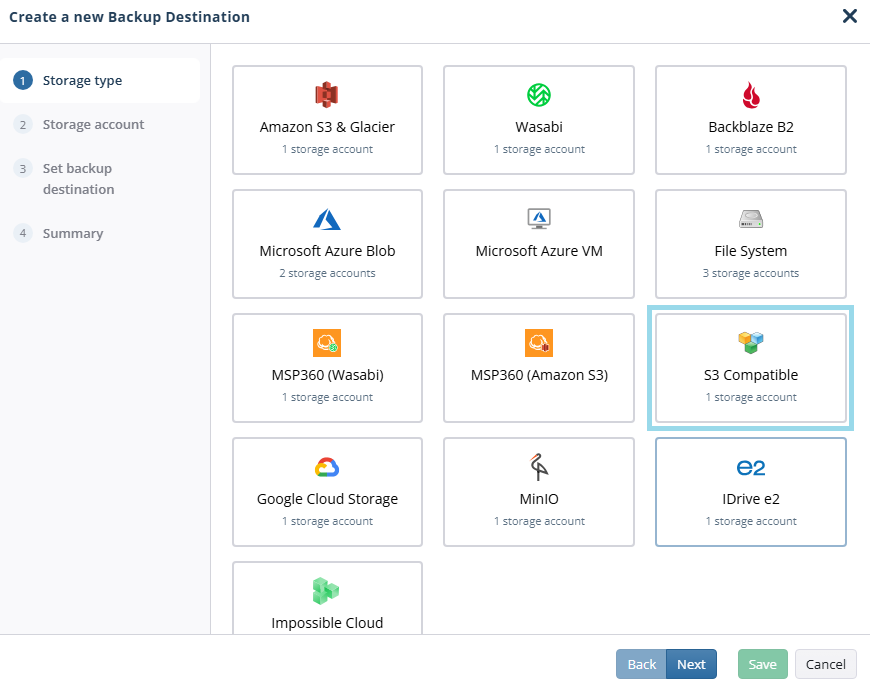The height and width of the screenshot is (689, 870).
Task: Click the Impossible Cloud green icon
Action: (326, 591)
